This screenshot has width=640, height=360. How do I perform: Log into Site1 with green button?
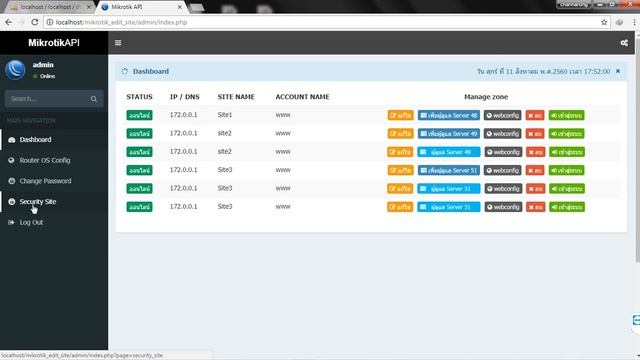[x=567, y=116]
